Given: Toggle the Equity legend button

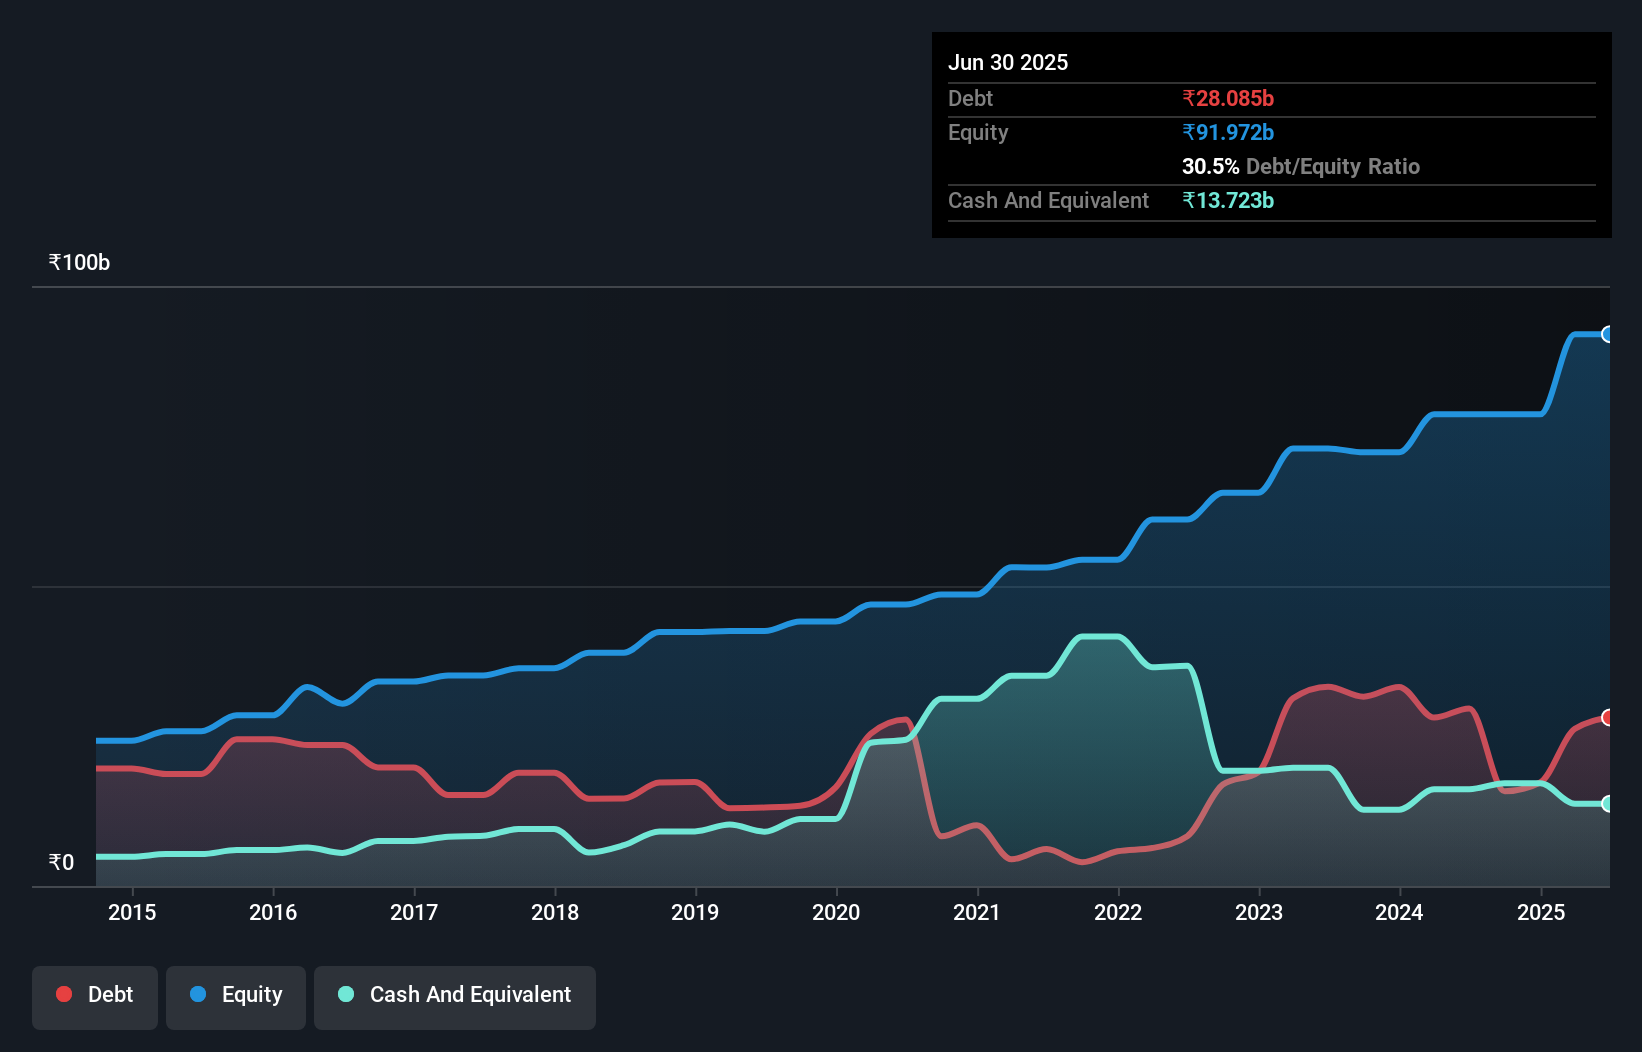Looking at the screenshot, I should [236, 997].
